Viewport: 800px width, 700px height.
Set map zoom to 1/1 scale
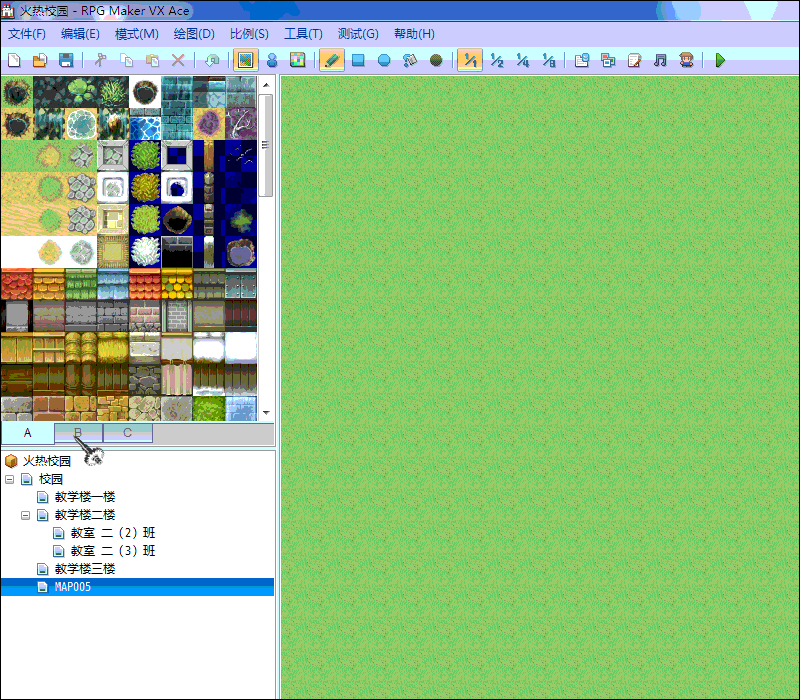click(470, 60)
